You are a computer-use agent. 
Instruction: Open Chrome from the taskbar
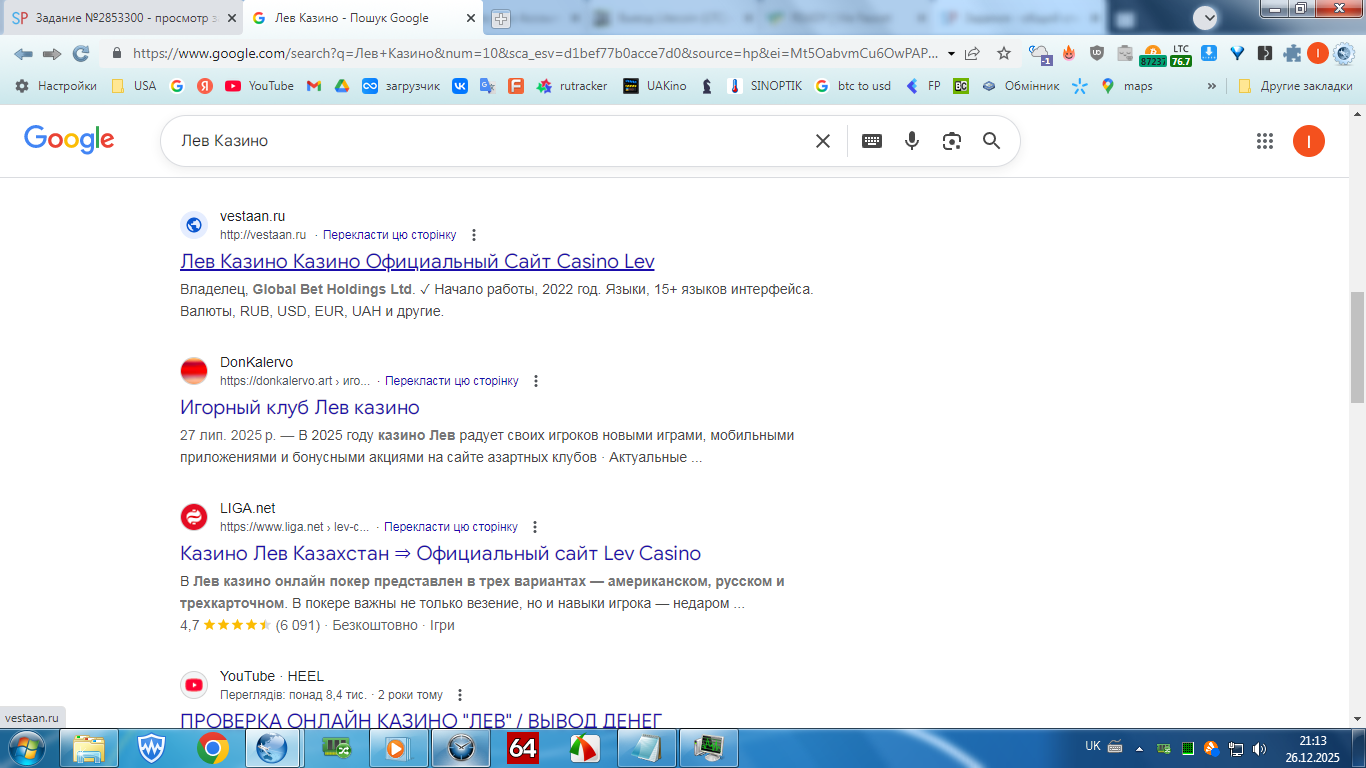pos(212,748)
